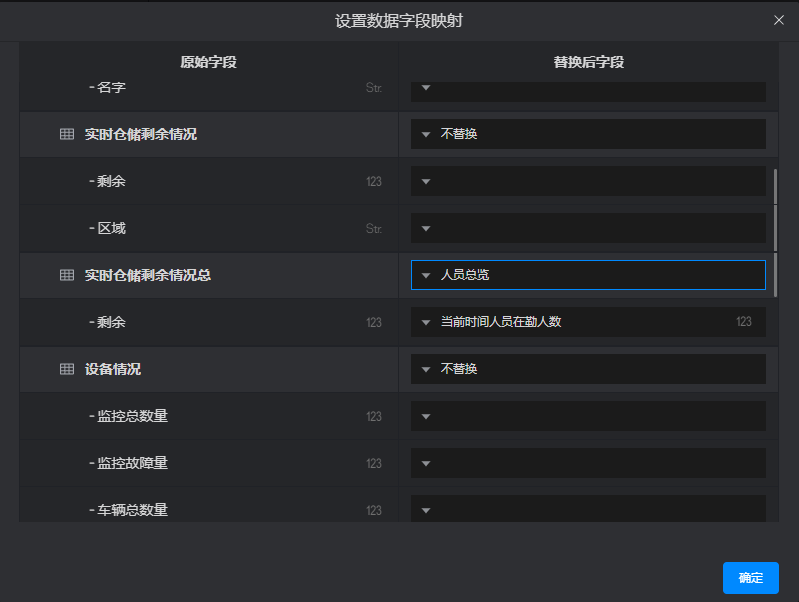Expand dropdown for 区域 field
The image size is (799, 602).
(588, 228)
